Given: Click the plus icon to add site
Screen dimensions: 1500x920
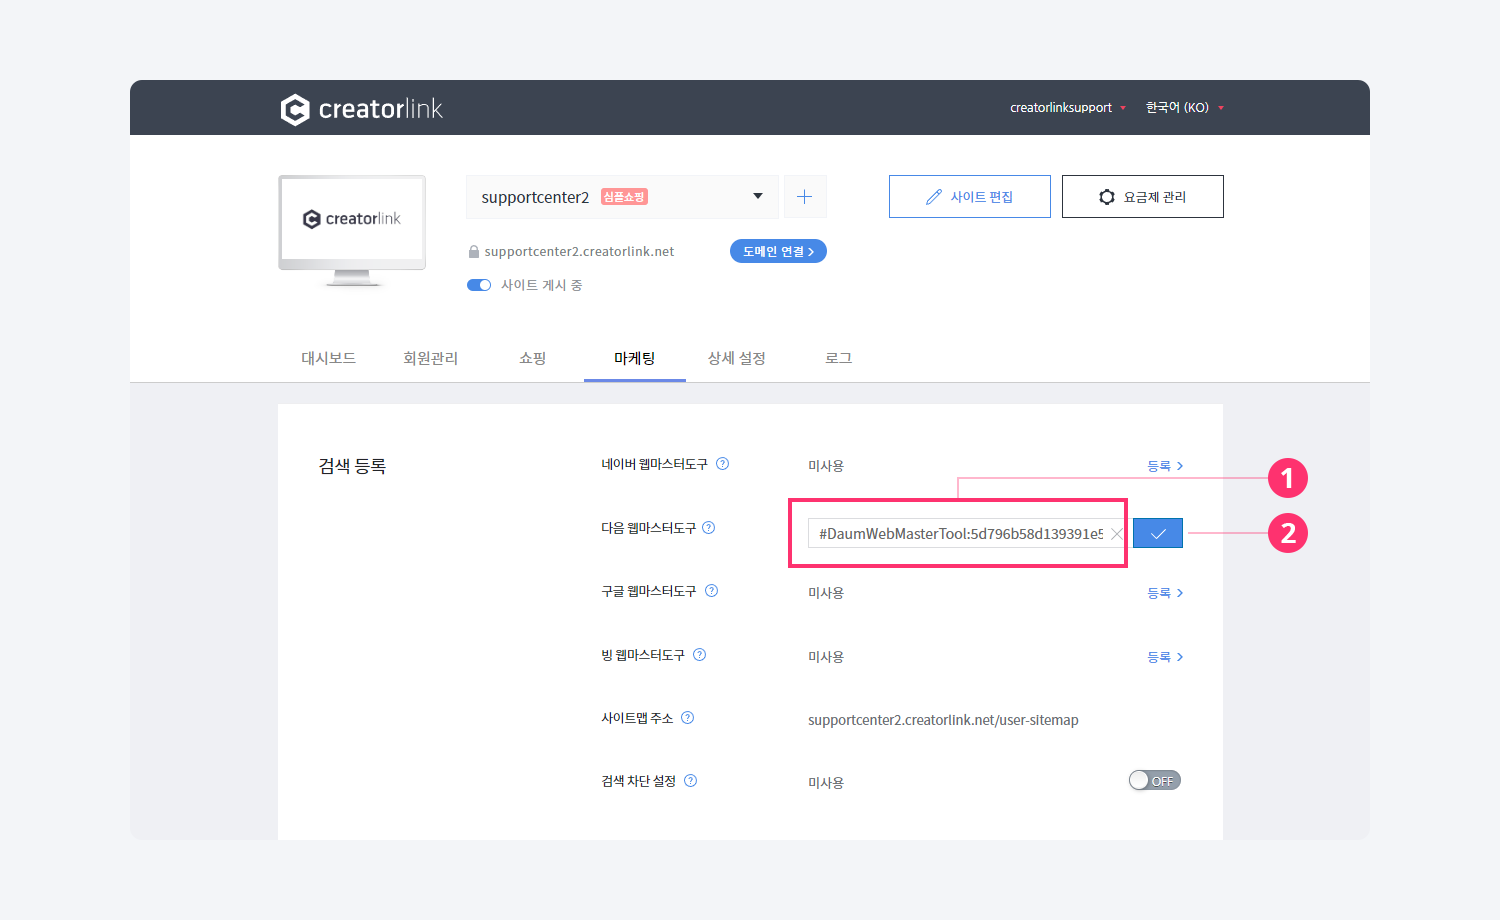Looking at the screenshot, I should tap(805, 197).
